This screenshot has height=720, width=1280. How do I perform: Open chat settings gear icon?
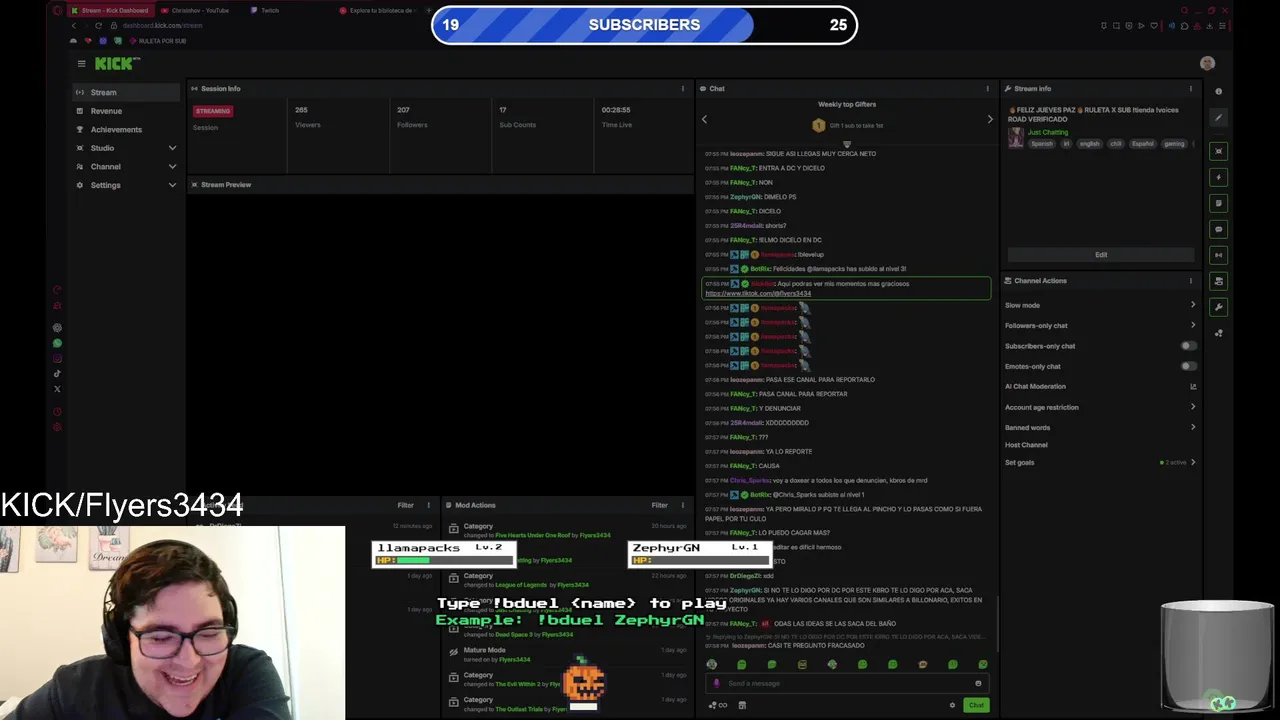(x=952, y=705)
